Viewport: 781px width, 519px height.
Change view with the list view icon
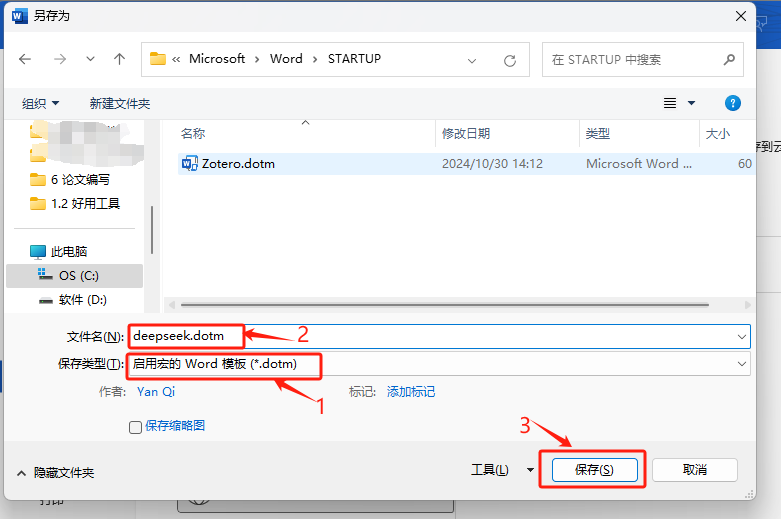(670, 103)
